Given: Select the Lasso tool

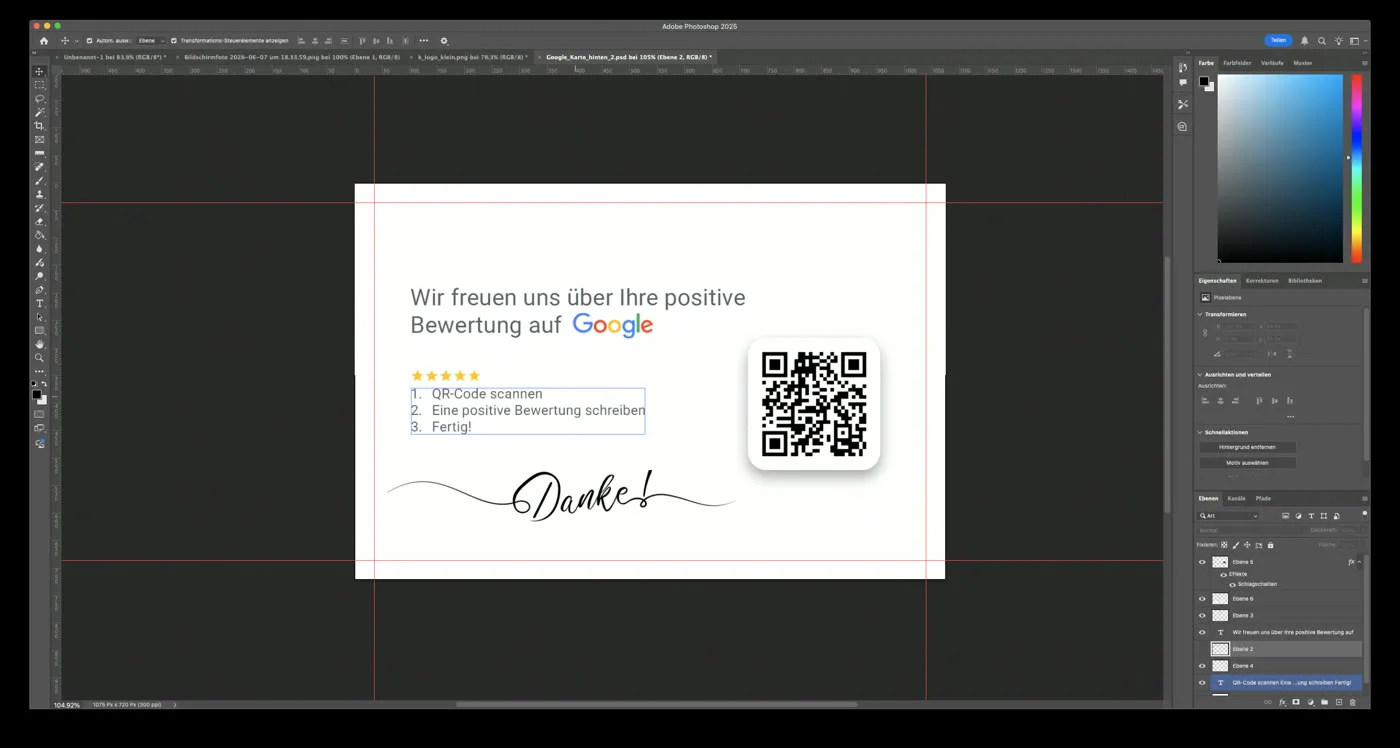Looking at the screenshot, I should coord(40,99).
